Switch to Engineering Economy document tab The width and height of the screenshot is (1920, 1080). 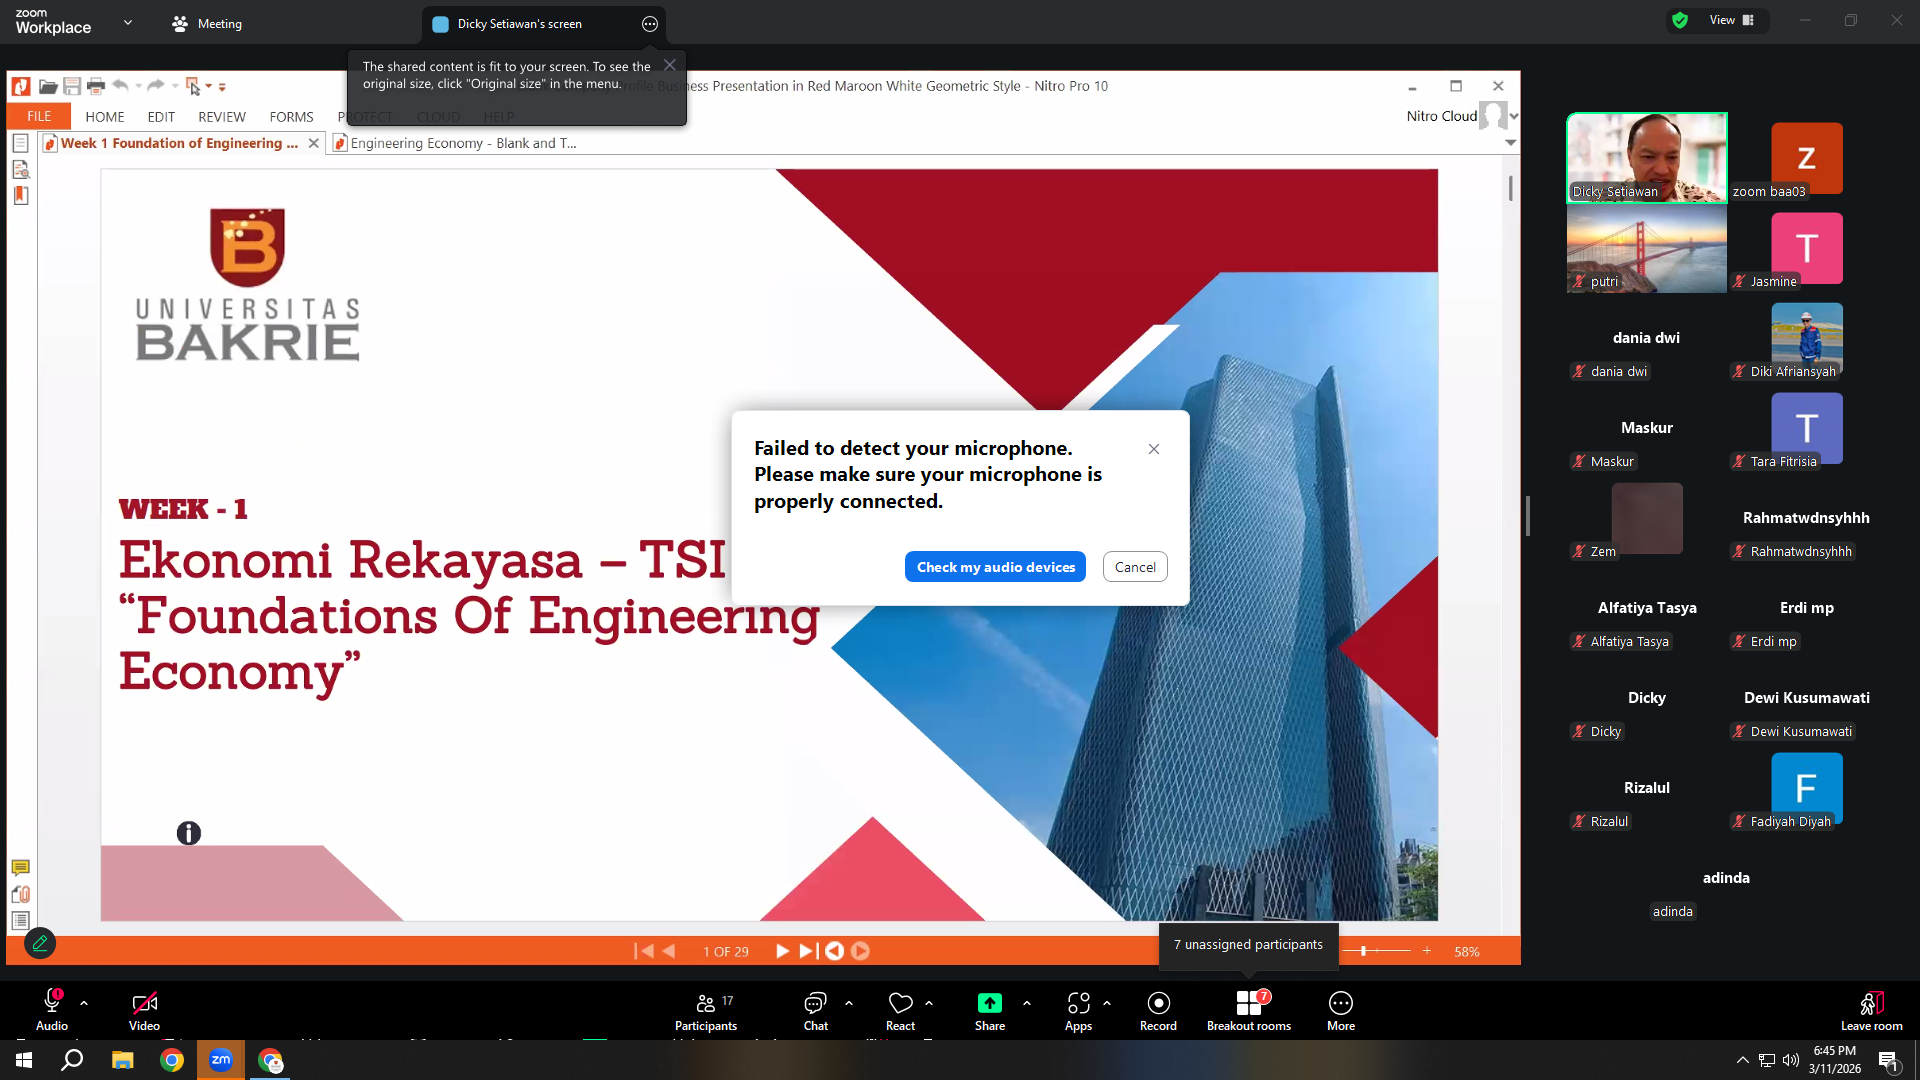click(455, 143)
